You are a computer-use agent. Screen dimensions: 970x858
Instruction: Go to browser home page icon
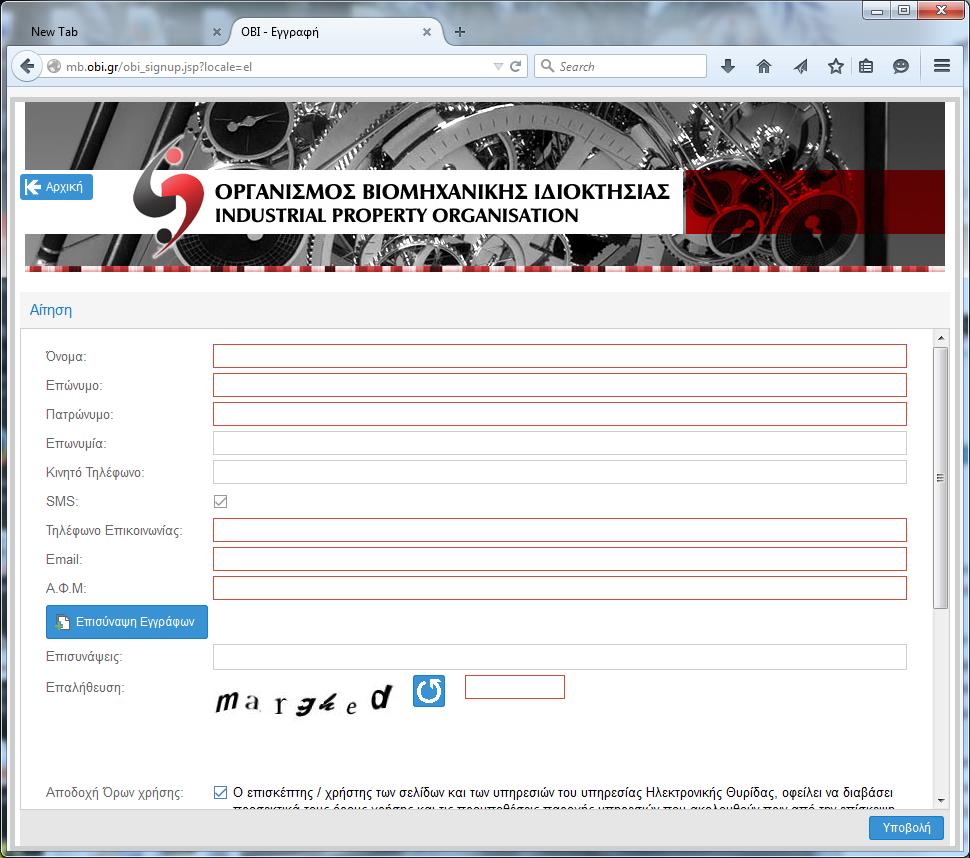tap(764, 66)
